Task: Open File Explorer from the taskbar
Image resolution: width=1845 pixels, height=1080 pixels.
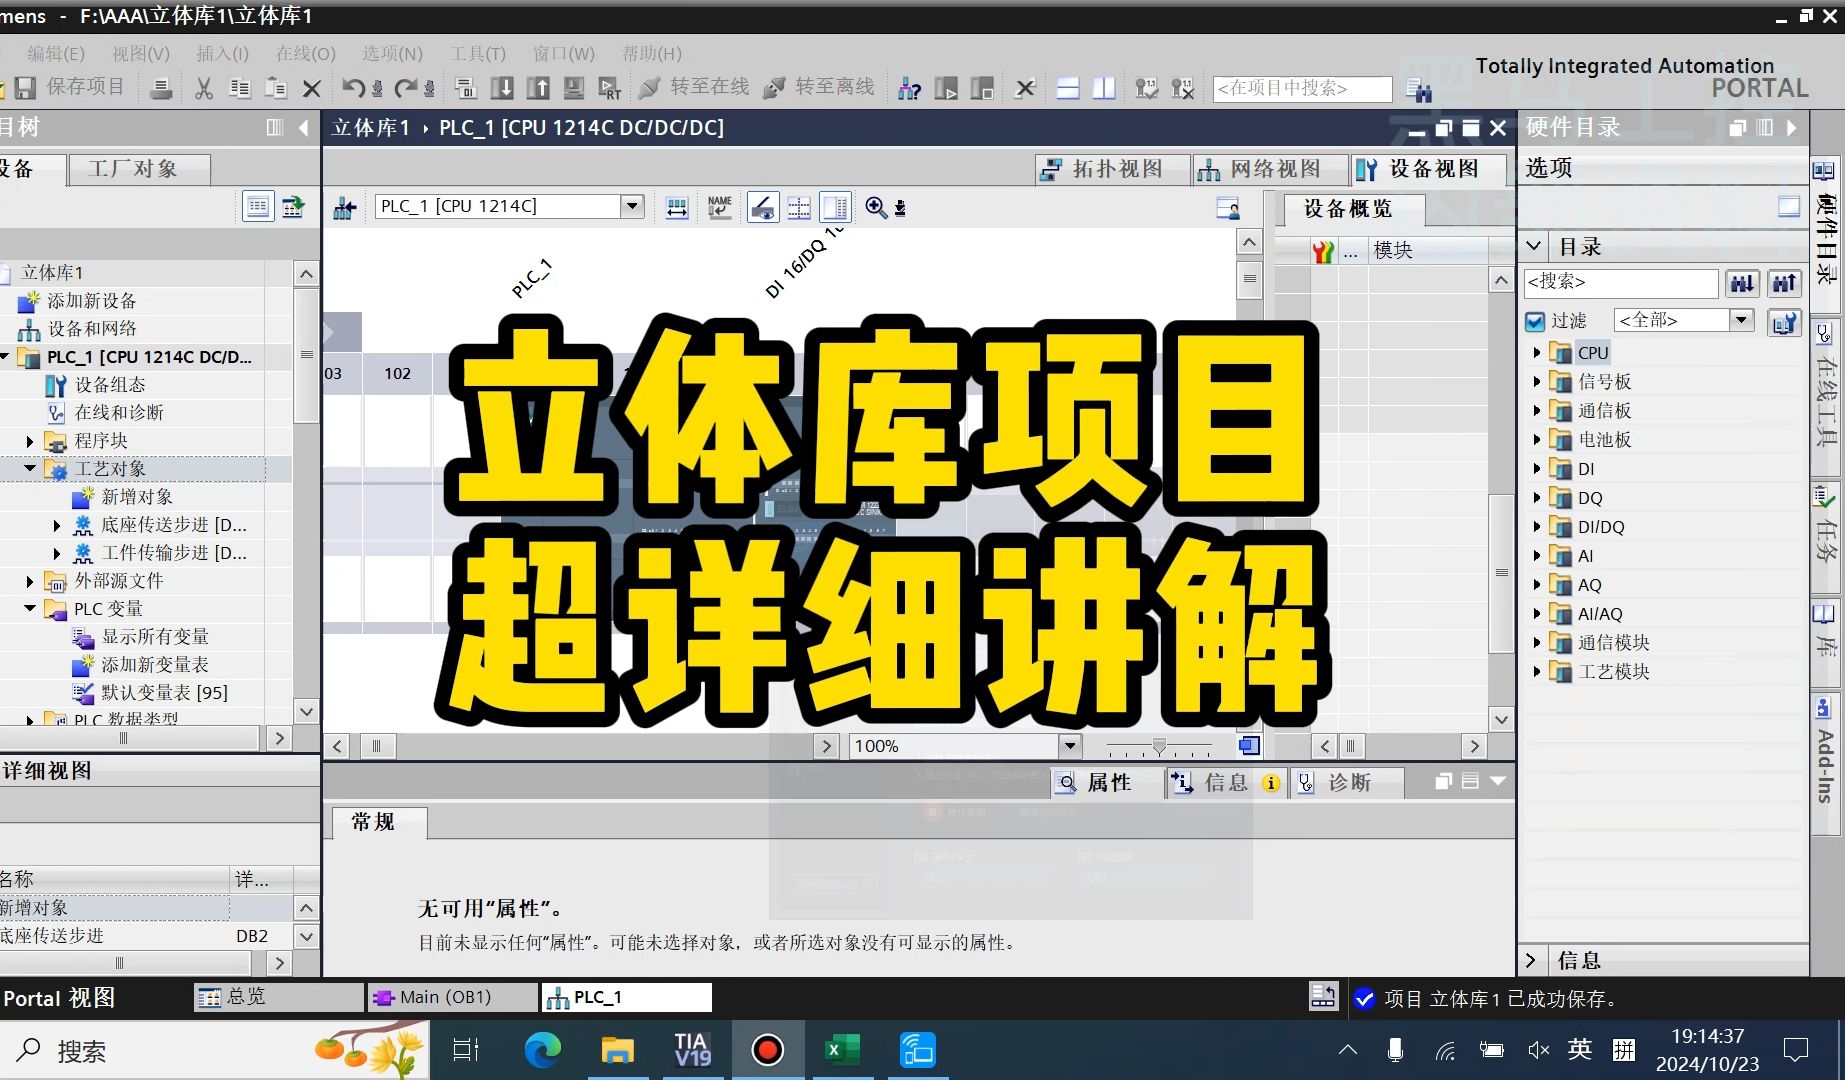Action: coord(617,1050)
